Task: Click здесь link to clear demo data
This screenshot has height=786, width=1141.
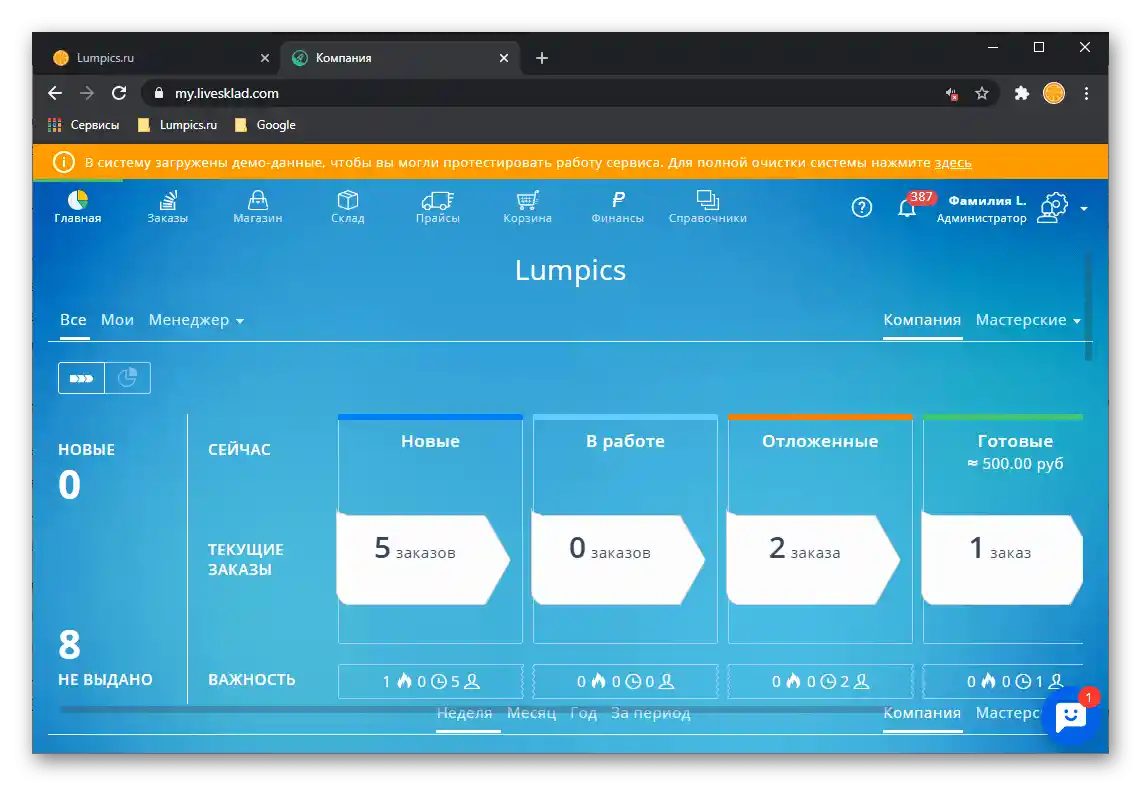Action: (953, 162)
